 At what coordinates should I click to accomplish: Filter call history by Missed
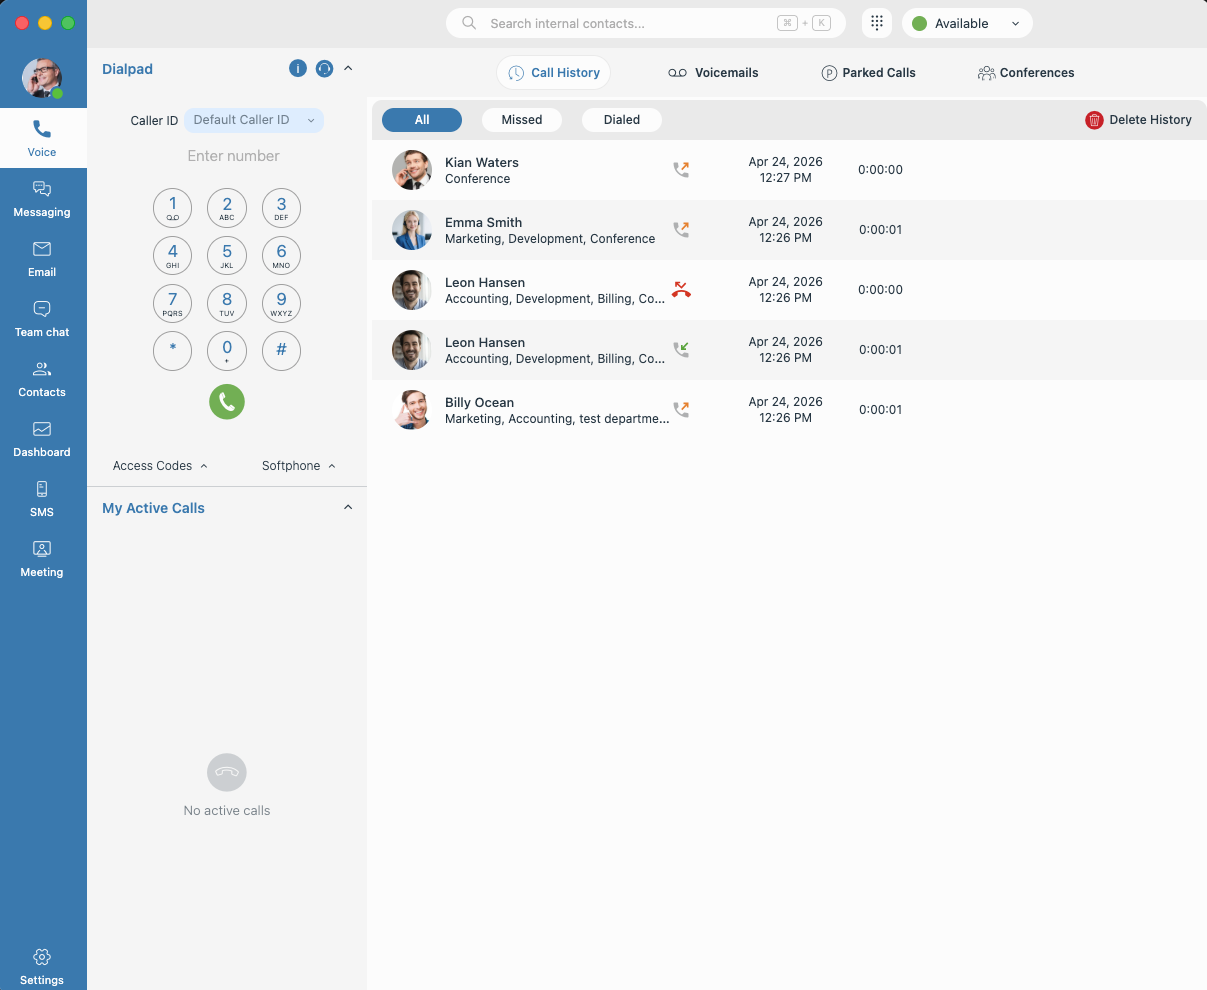(x=521, y=120)
